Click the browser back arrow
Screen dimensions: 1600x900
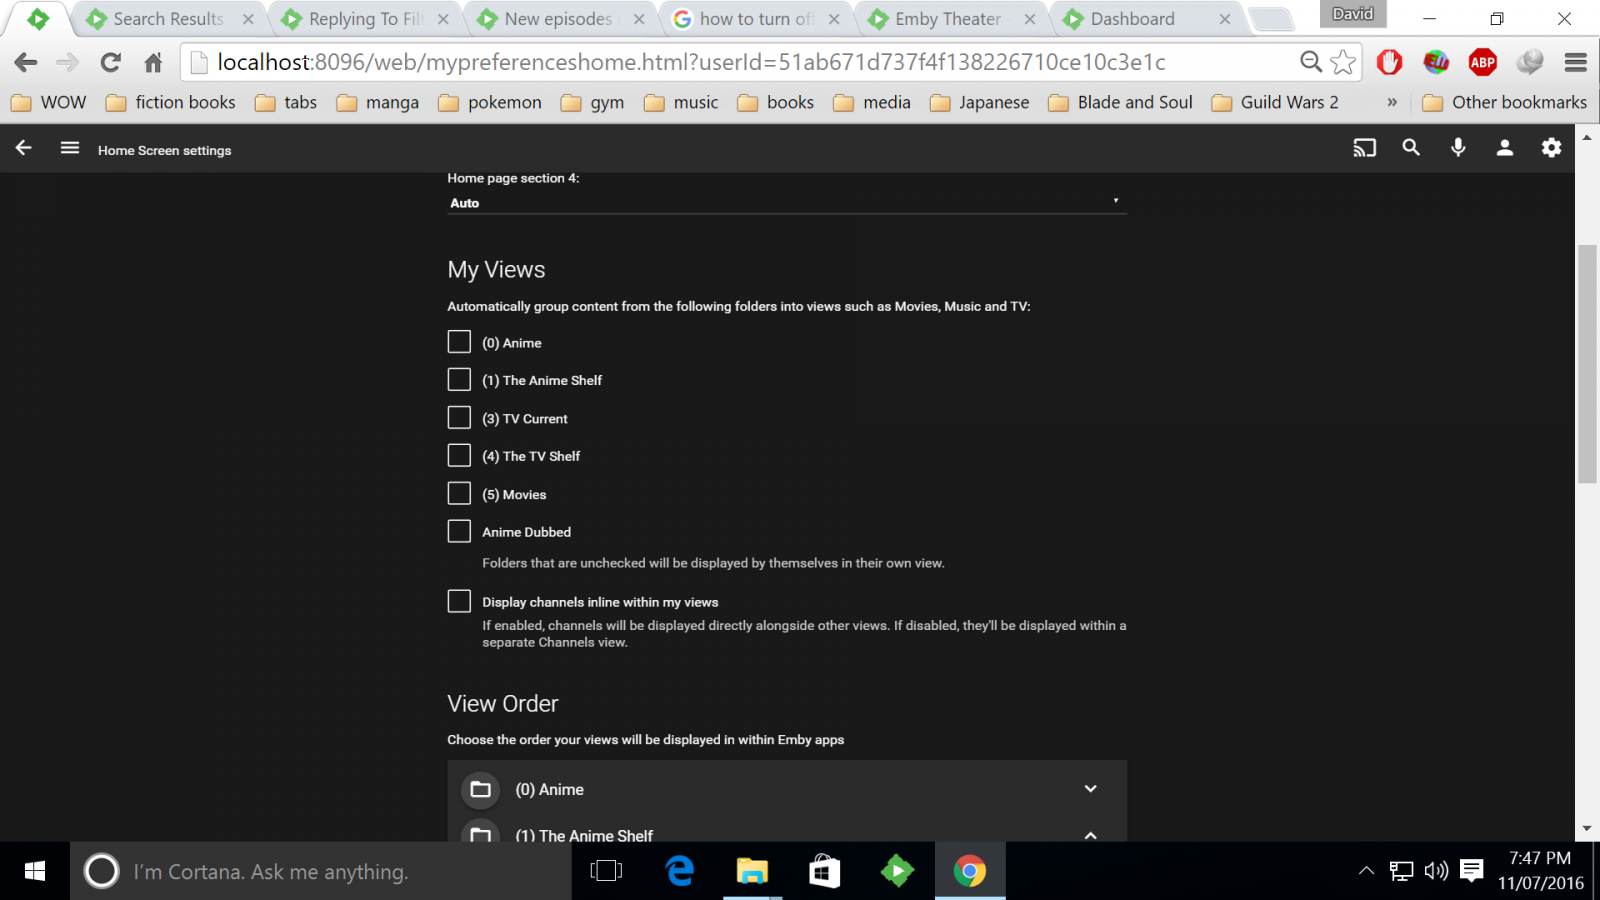(26, 62)
